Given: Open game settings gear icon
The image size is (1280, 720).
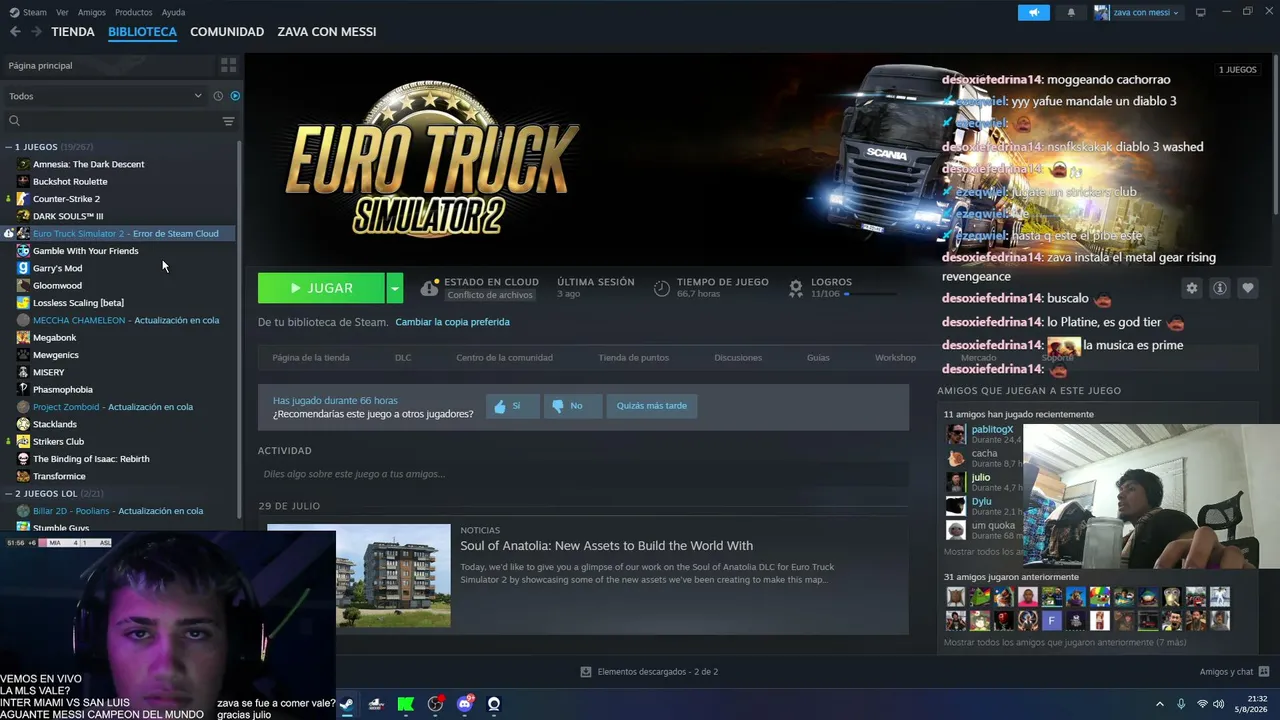Looking at the screenshot, I should 1191,288.
